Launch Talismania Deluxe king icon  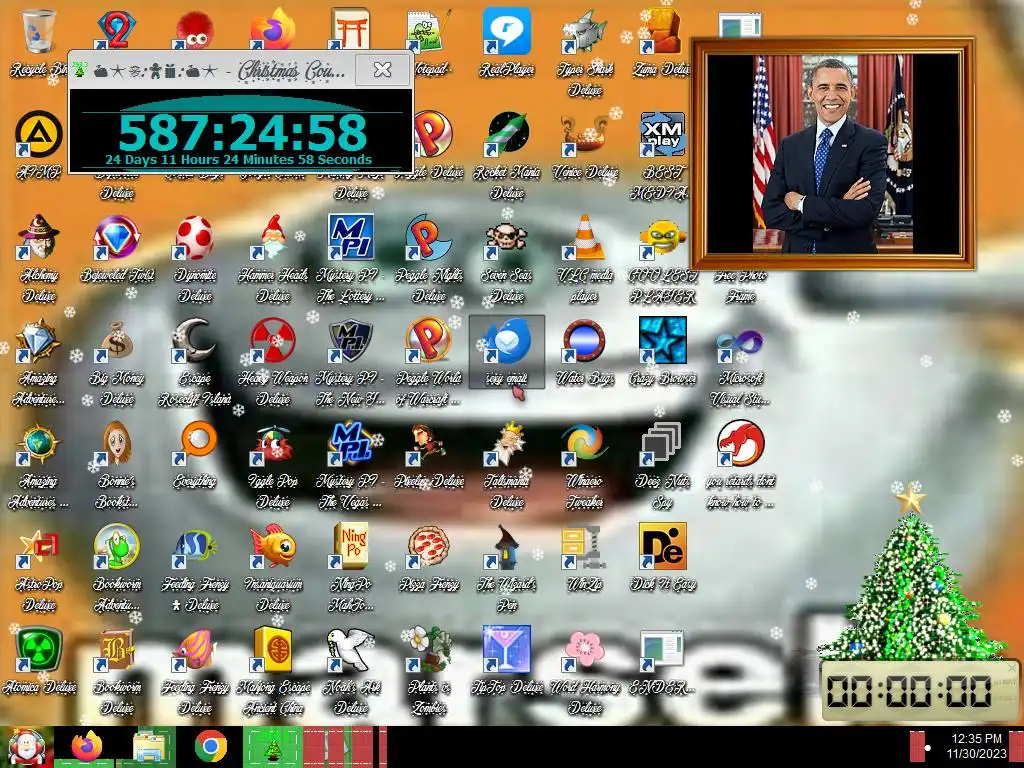click(507, 443)
